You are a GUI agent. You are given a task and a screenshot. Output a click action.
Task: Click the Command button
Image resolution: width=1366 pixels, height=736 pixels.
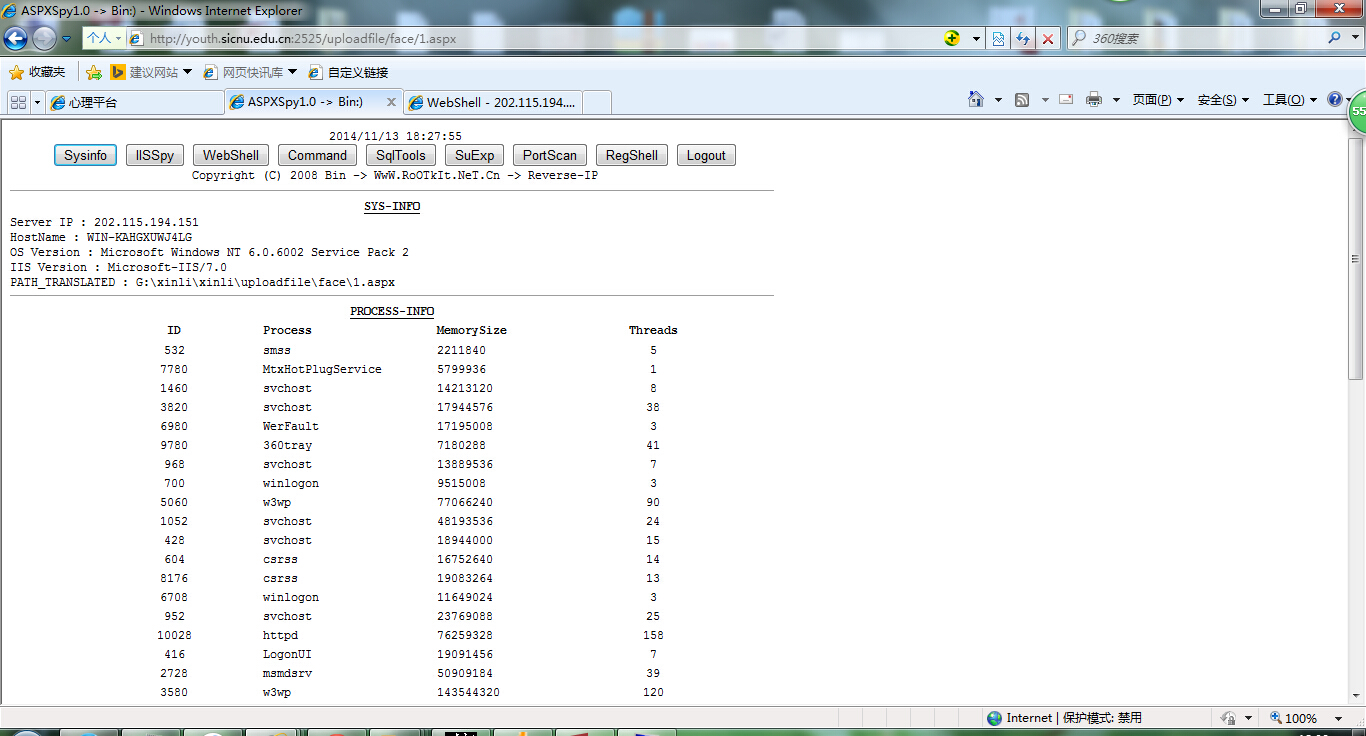point(317,155)
